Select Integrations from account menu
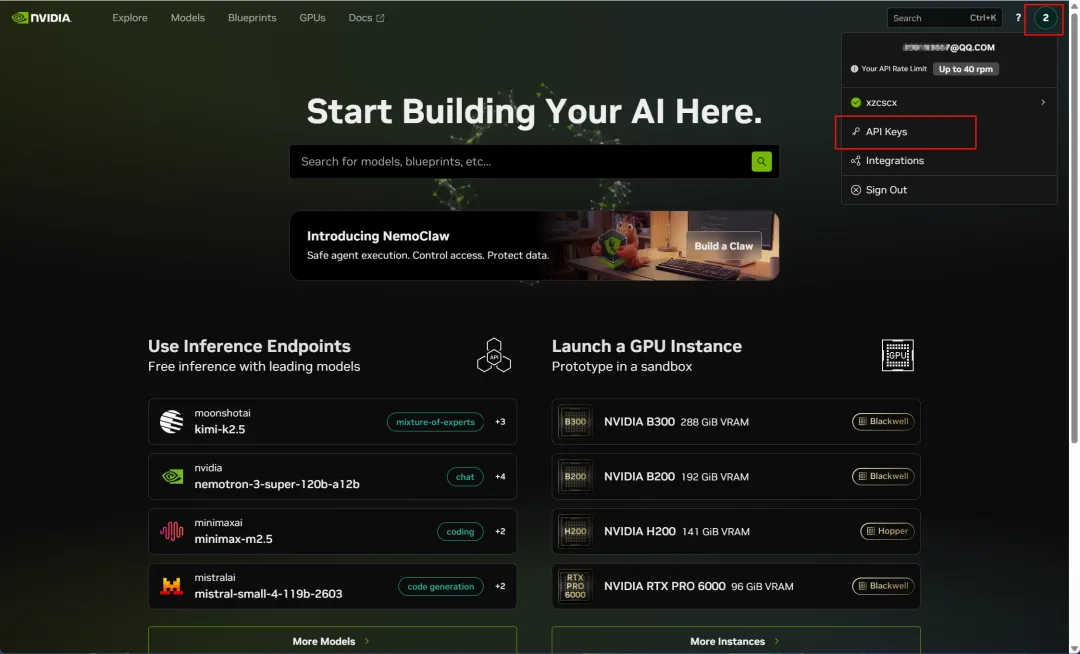The height and width of the screenshot is (654, 1080). 948,160
